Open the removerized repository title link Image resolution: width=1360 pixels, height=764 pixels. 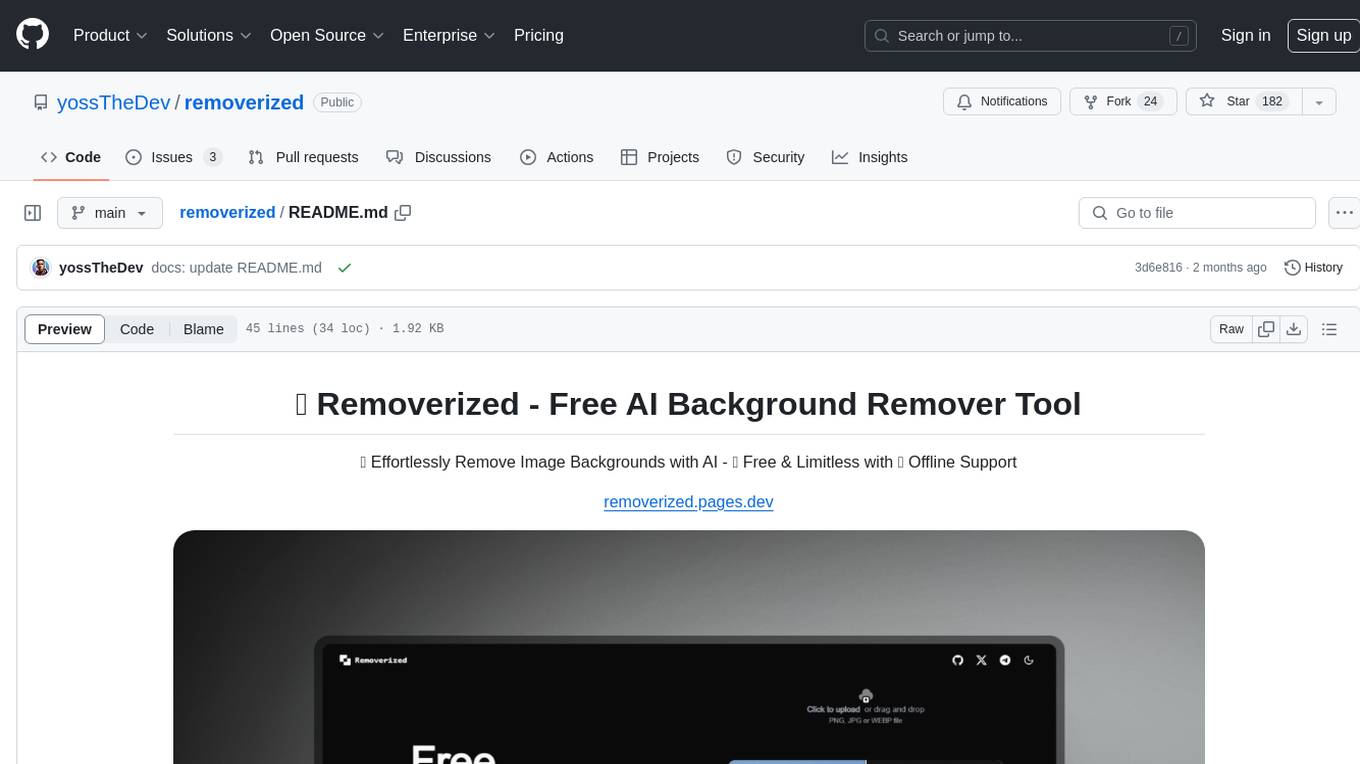(x=244, y=102)
